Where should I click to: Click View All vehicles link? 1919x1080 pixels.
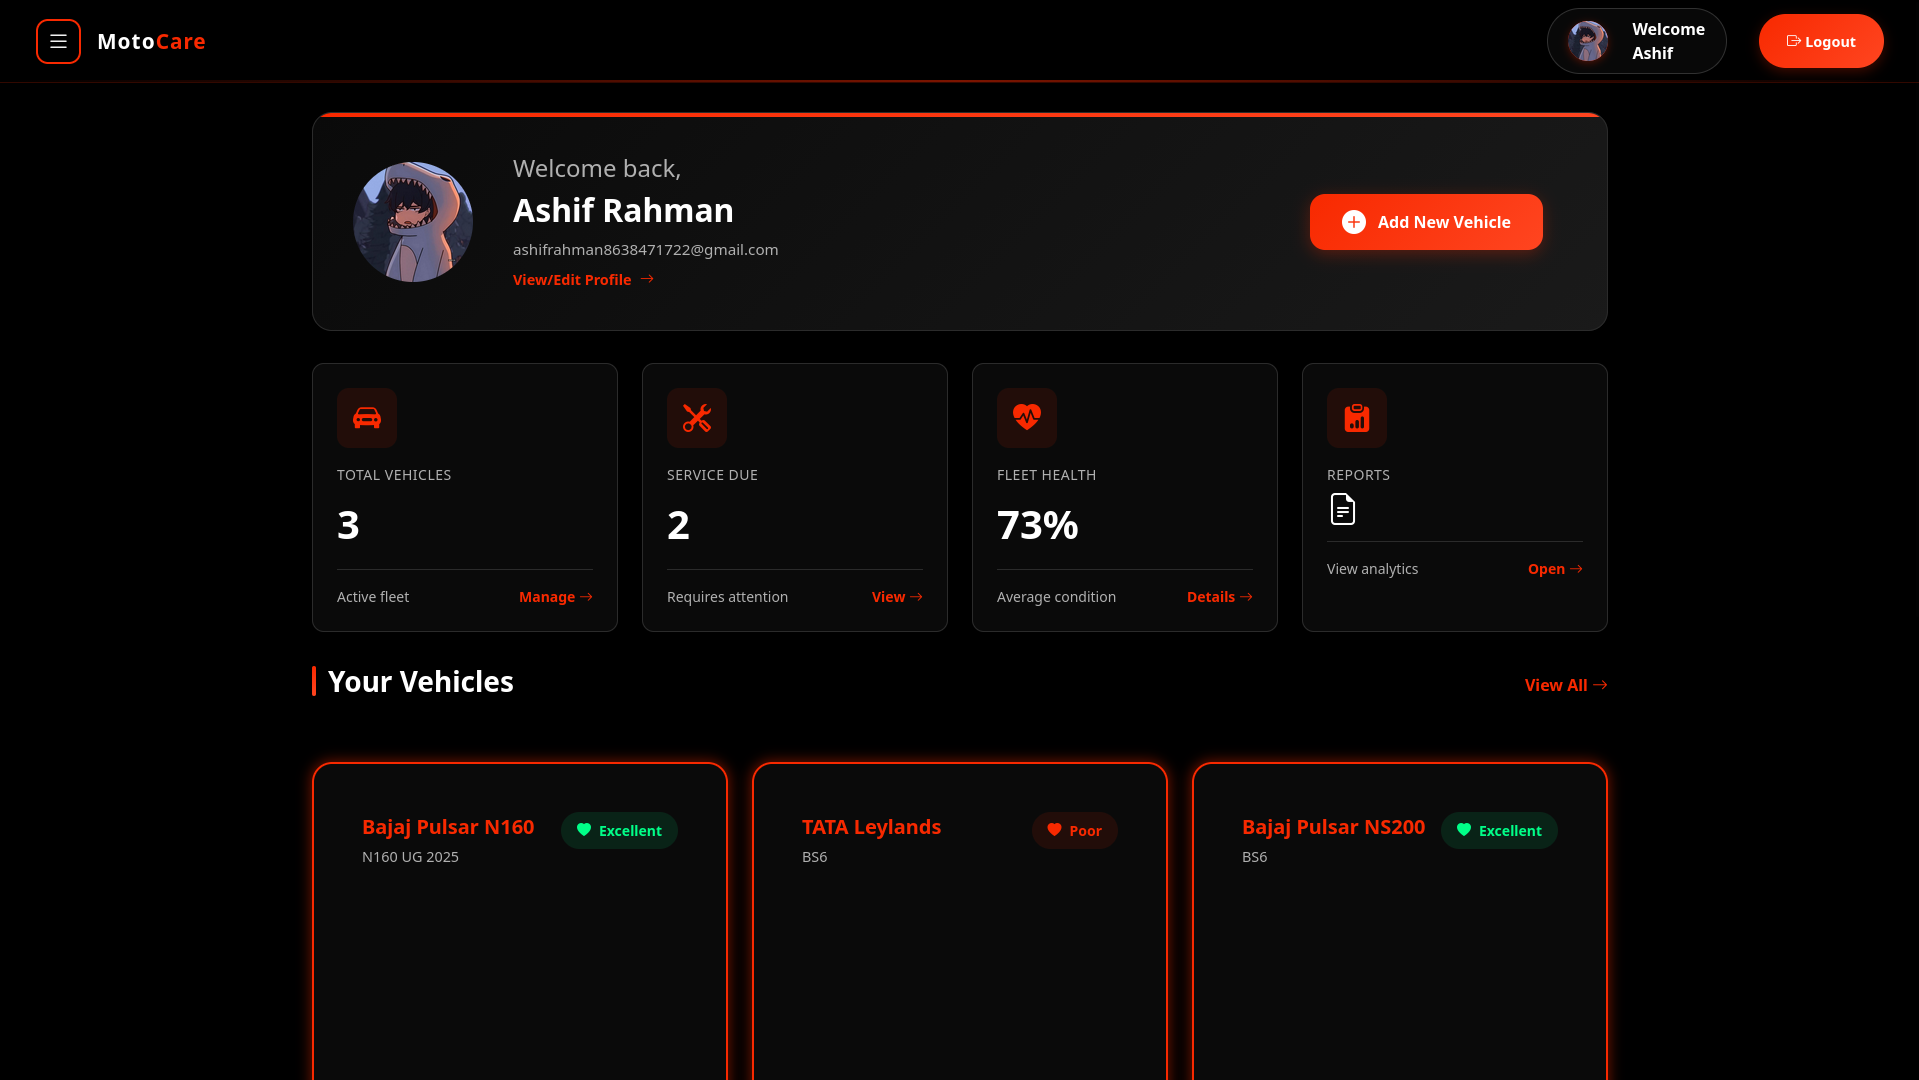(1566, 685)
